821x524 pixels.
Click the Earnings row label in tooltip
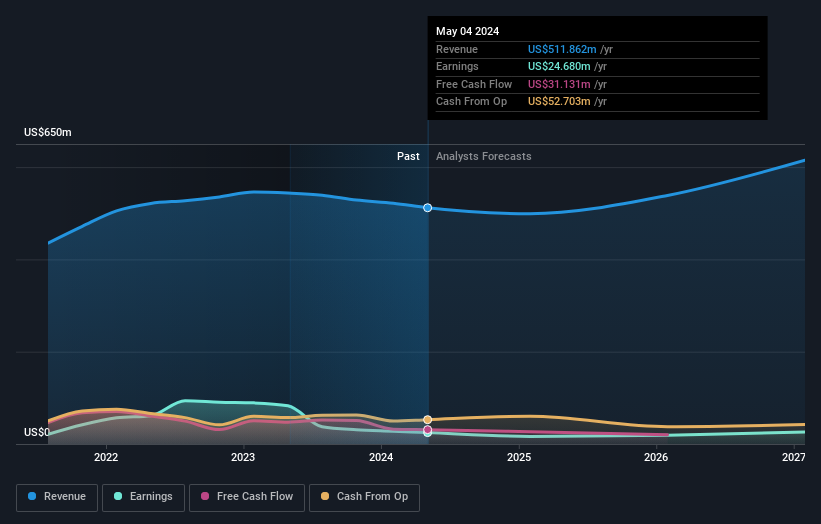coord(457,66)
